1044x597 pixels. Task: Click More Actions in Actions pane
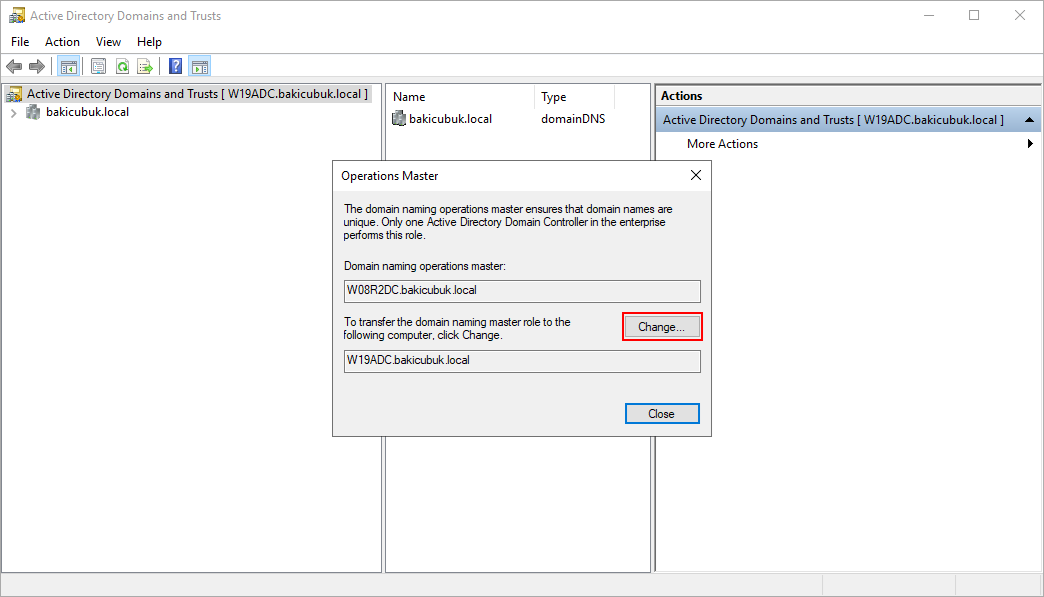coord(722,144)
